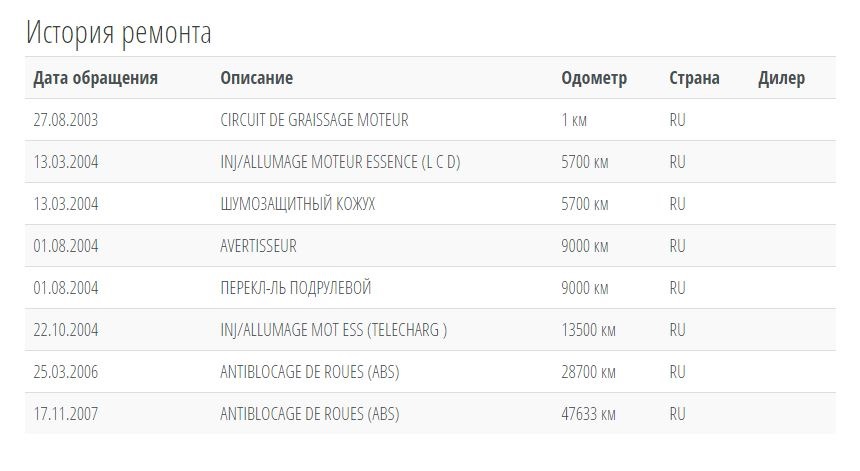Select CIRCUIT DE GRAISSAGE MOTEUR description

[314, 120]
